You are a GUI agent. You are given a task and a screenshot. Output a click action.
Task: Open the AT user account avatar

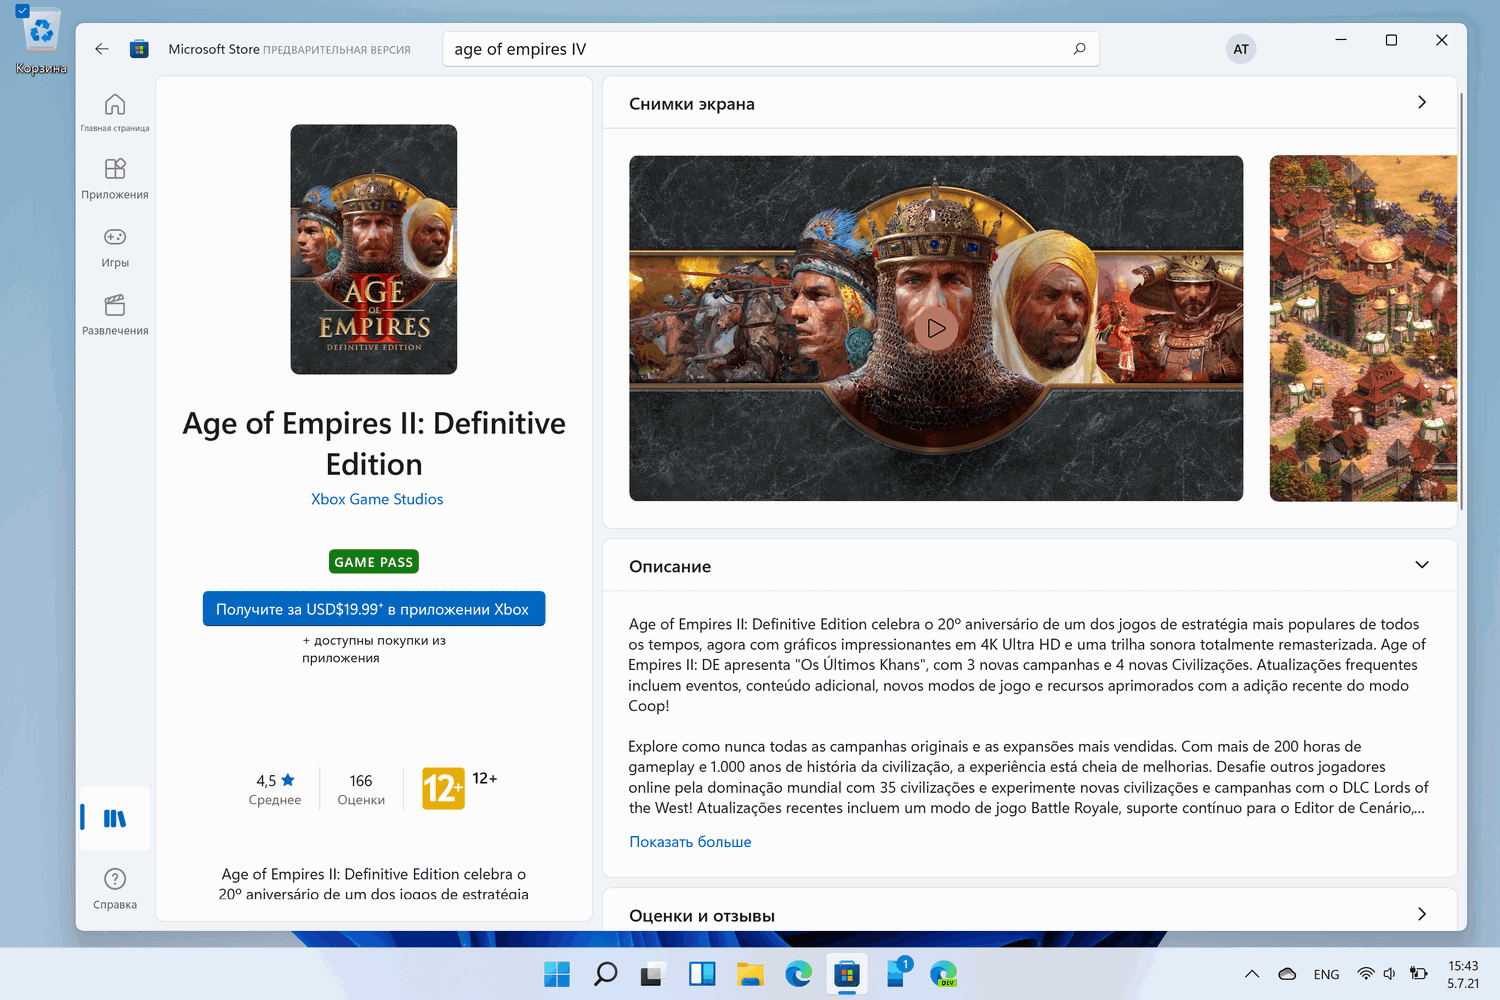[1240, 49]
